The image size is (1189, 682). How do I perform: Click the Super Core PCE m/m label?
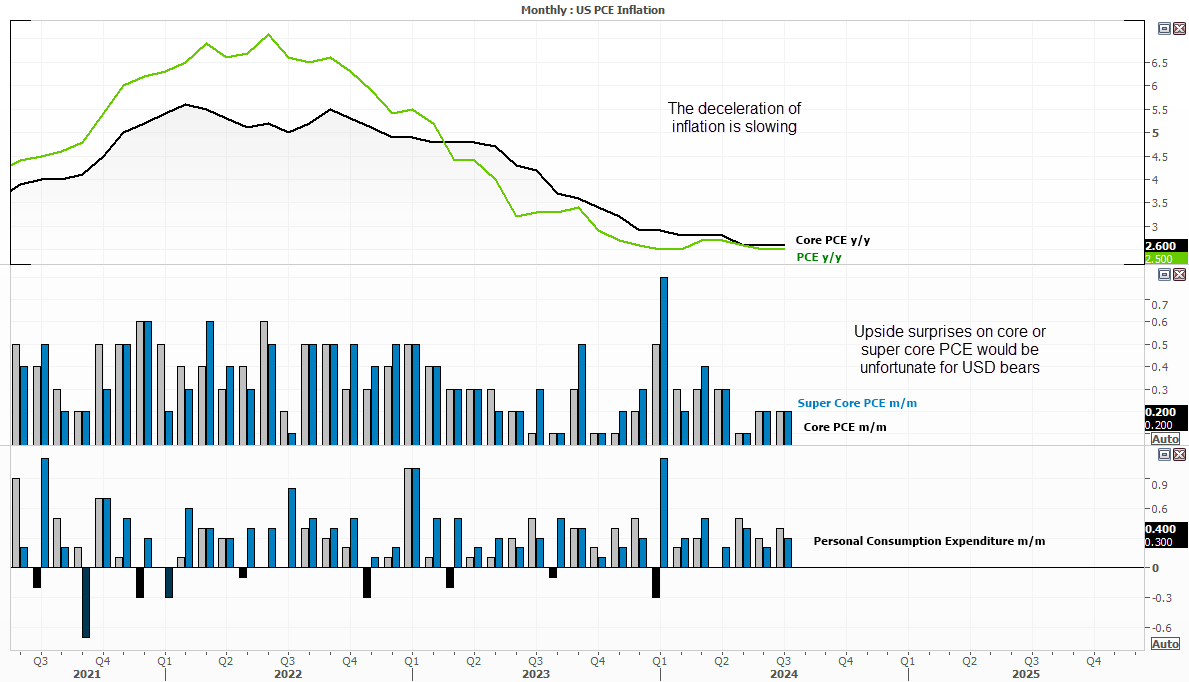click(x=857, y=403)
